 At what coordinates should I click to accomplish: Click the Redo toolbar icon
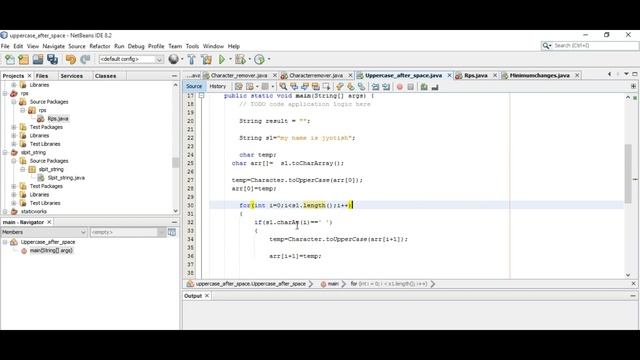pyautogui.click(x=85, y=59)
